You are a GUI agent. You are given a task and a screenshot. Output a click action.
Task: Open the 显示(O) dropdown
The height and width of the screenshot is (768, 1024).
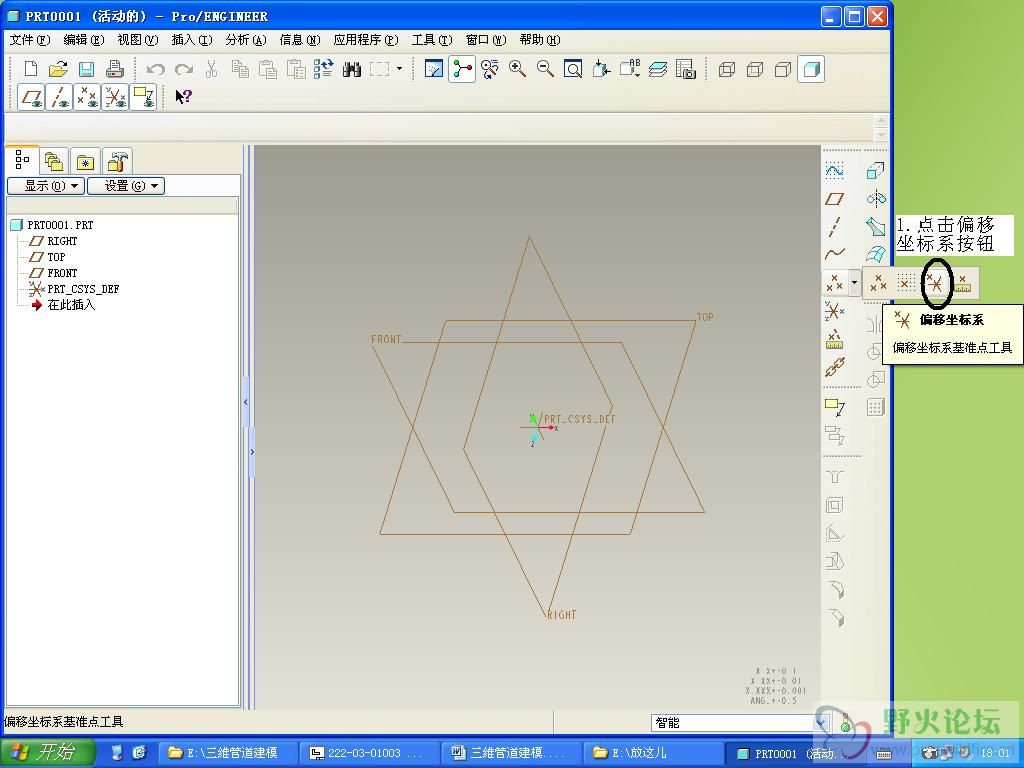(46, 186)
